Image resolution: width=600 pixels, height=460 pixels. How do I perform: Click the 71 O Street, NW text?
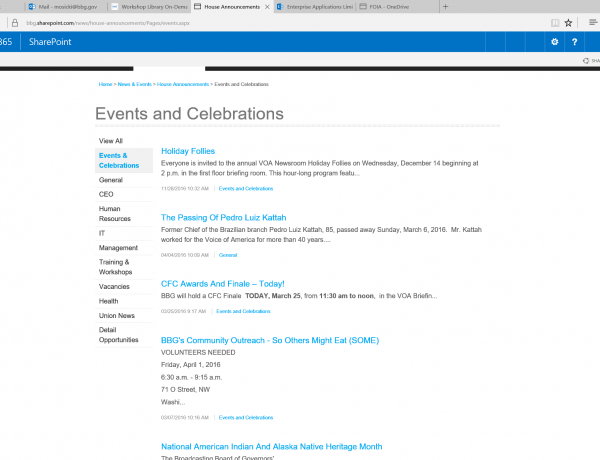[x=185, y=390]
